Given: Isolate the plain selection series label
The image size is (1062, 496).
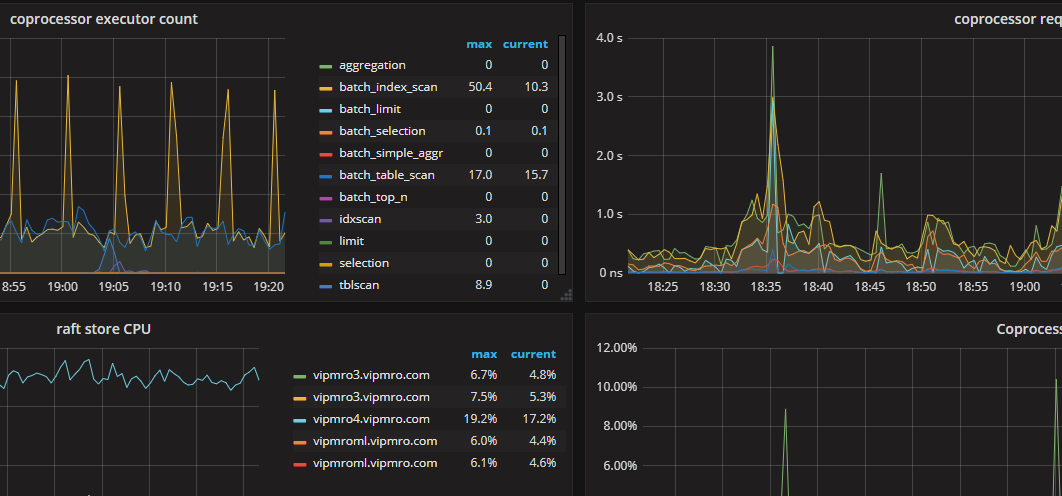Looking at the screenshot, I should coord(364,263).
